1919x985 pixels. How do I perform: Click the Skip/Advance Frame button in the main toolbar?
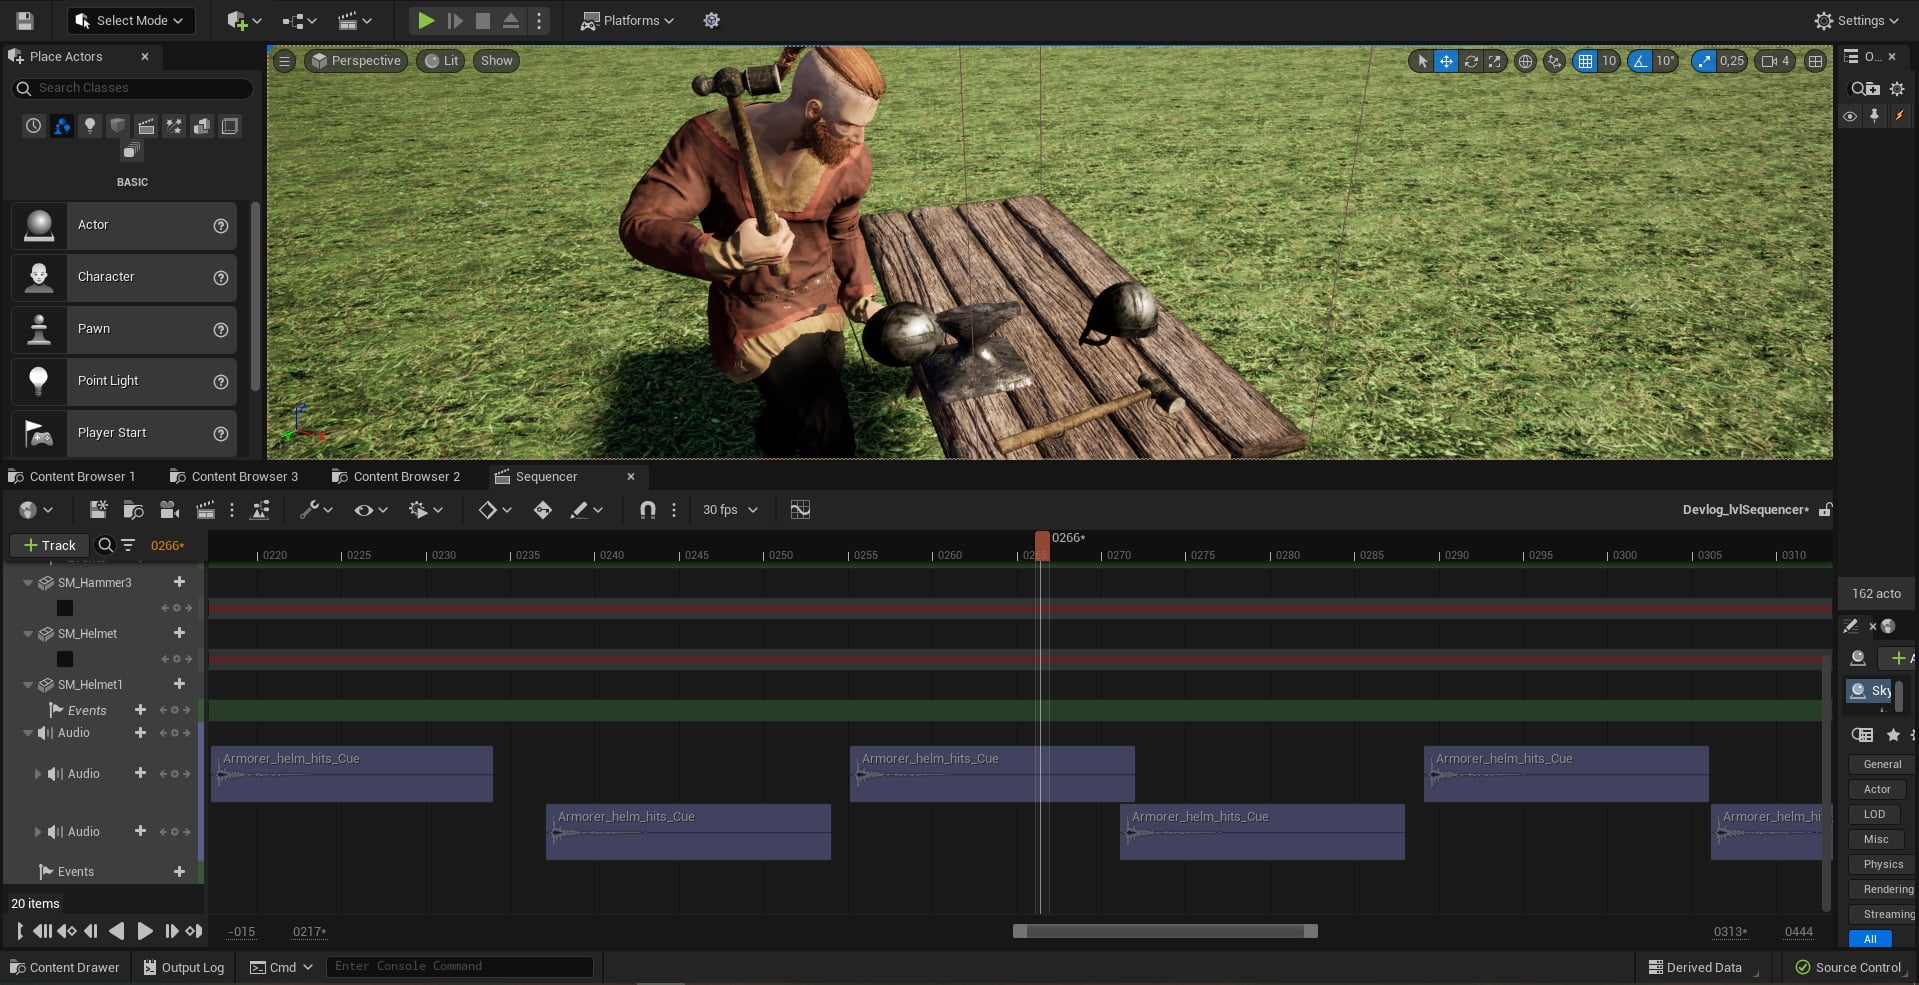coord(455,20)
